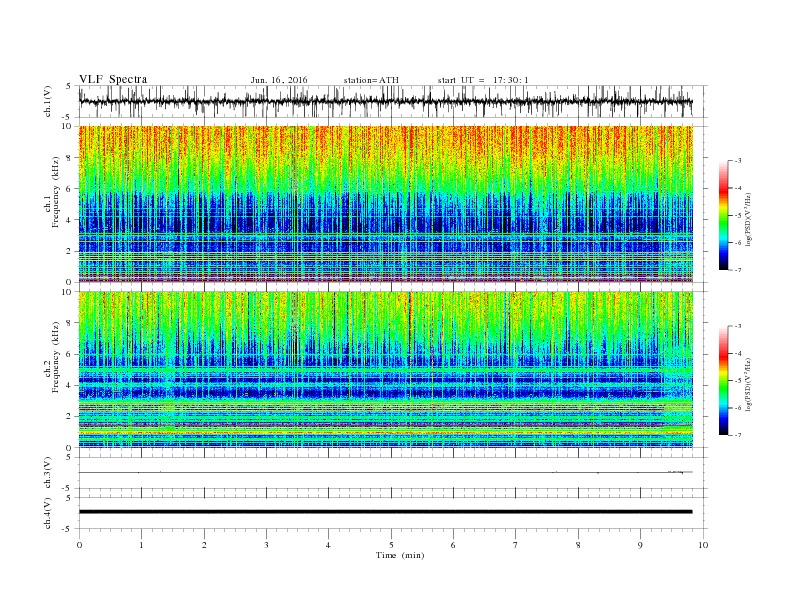This screenshot has height=612, width=792.
Task: Click the time axis tick label '5'
Action: point(391,545)
